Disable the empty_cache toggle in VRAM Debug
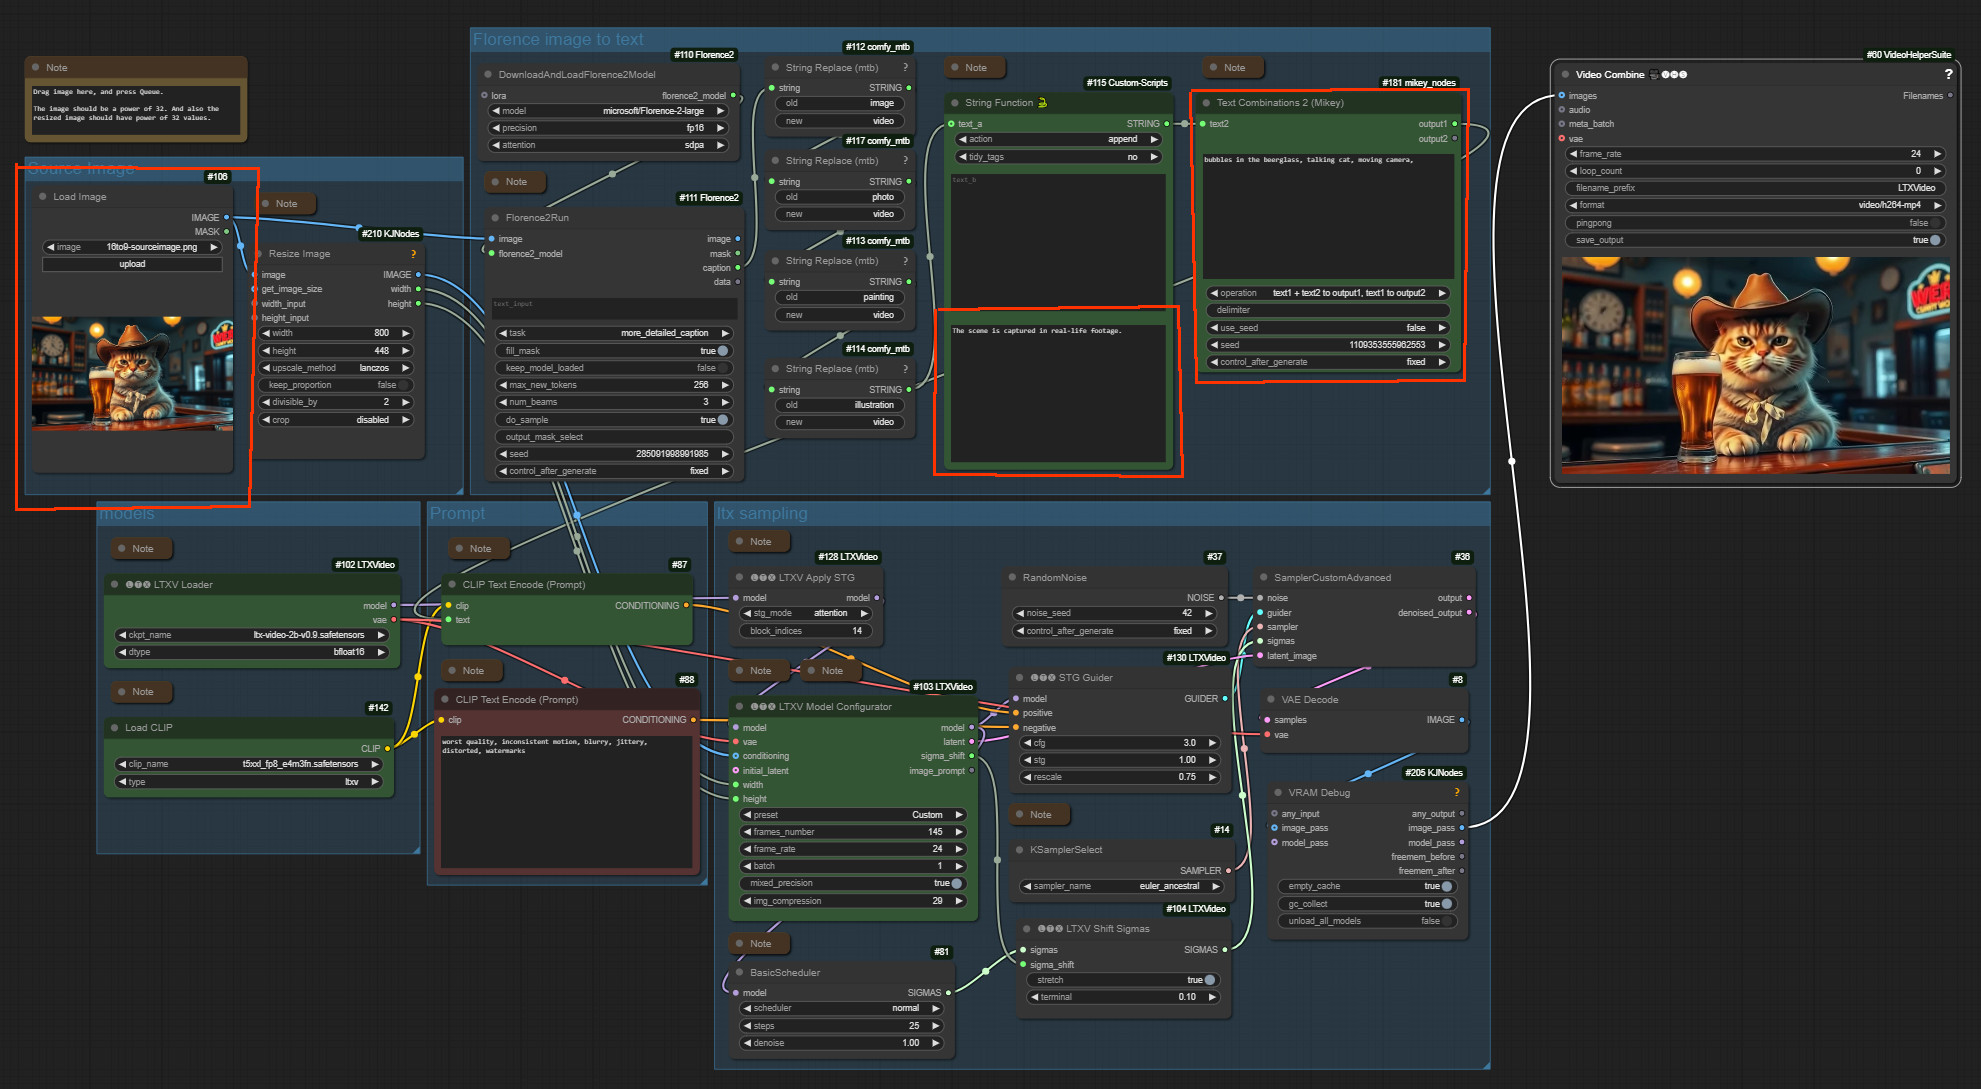This screenshot has width=1981, height=1089. point(1445,886)
